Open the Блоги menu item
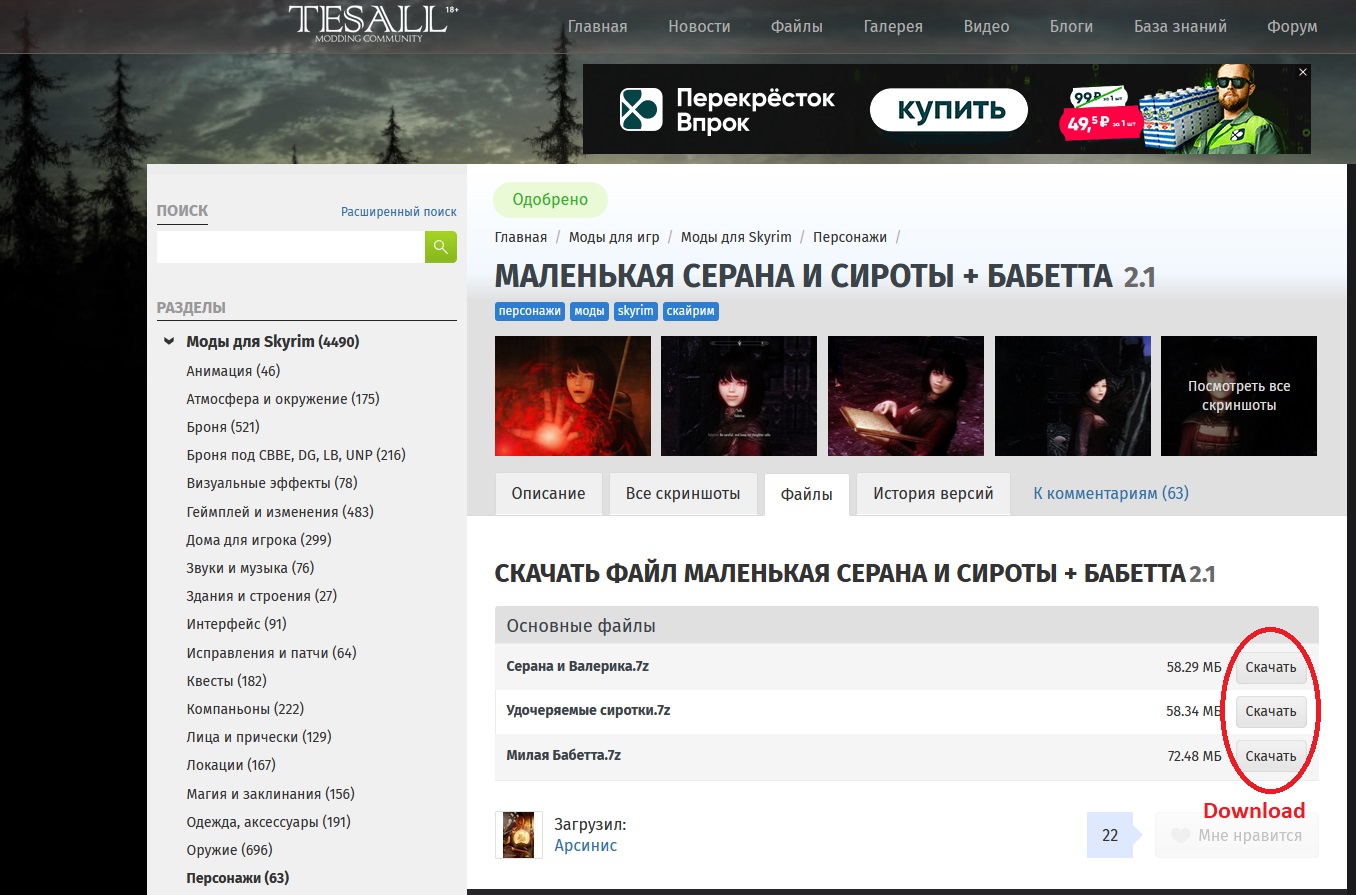Viewport: 1356px width, 895px height. tap(1071, 27)
